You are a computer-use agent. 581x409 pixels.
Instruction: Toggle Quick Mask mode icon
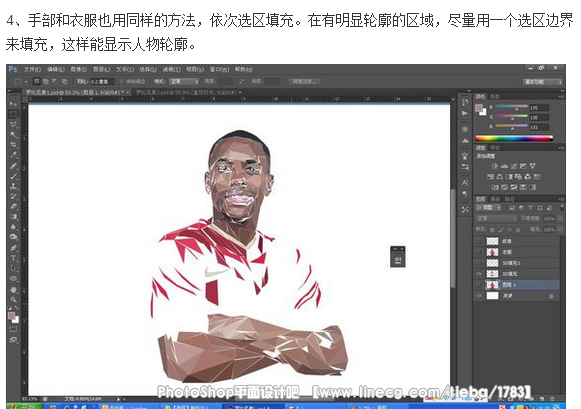pyautogui.click(x=13, y=329)
